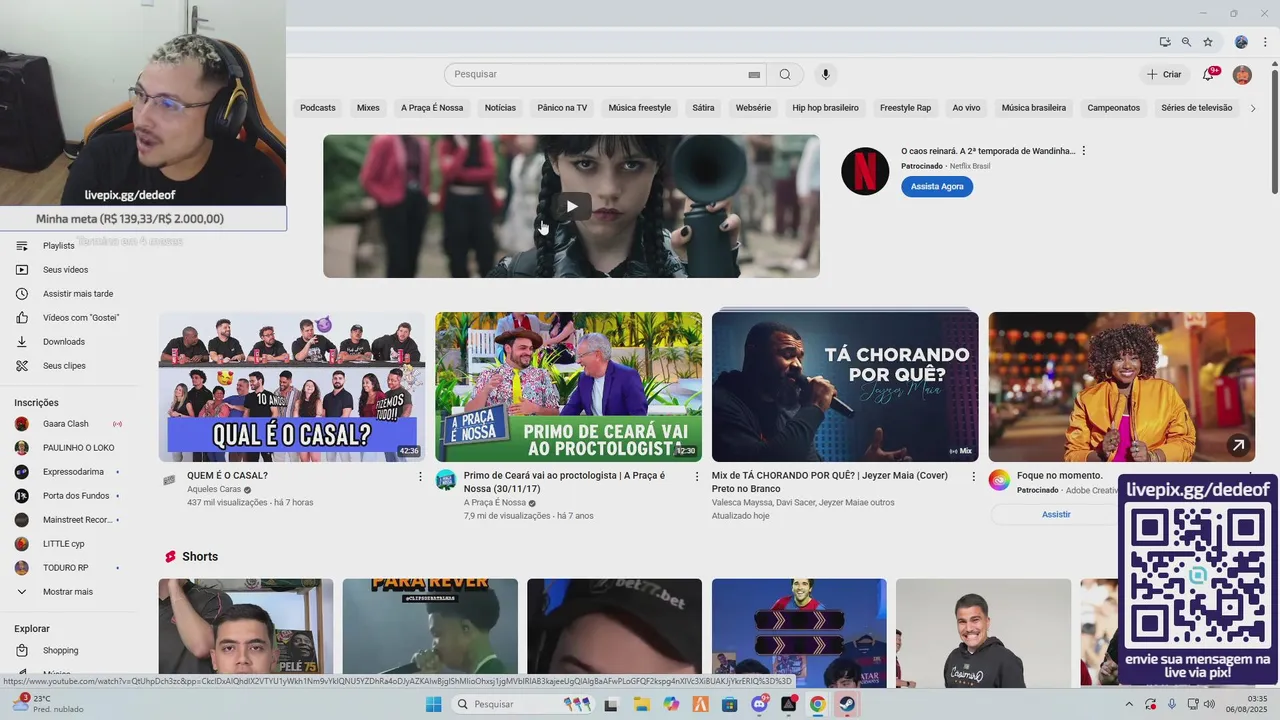Click the Assista Agora button
Screen dimensions: 1280x720
(937, 187)
